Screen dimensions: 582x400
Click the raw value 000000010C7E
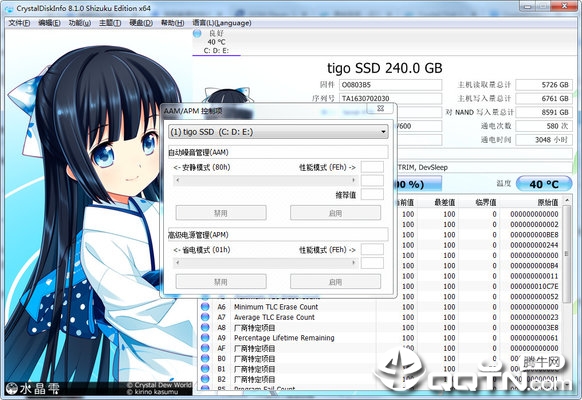534,286
